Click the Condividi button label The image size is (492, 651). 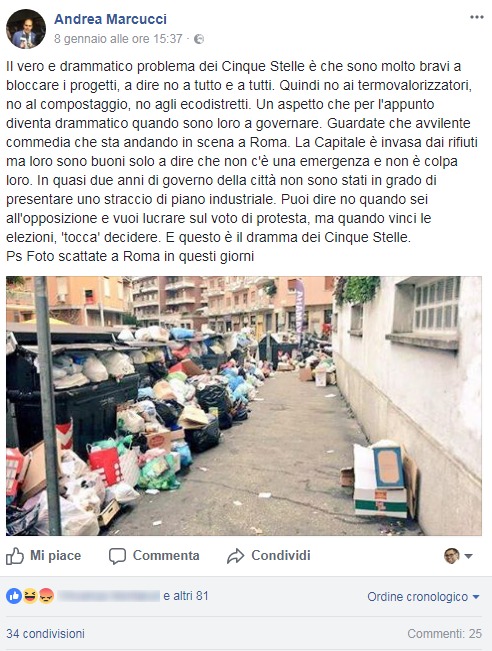point(281,556)
